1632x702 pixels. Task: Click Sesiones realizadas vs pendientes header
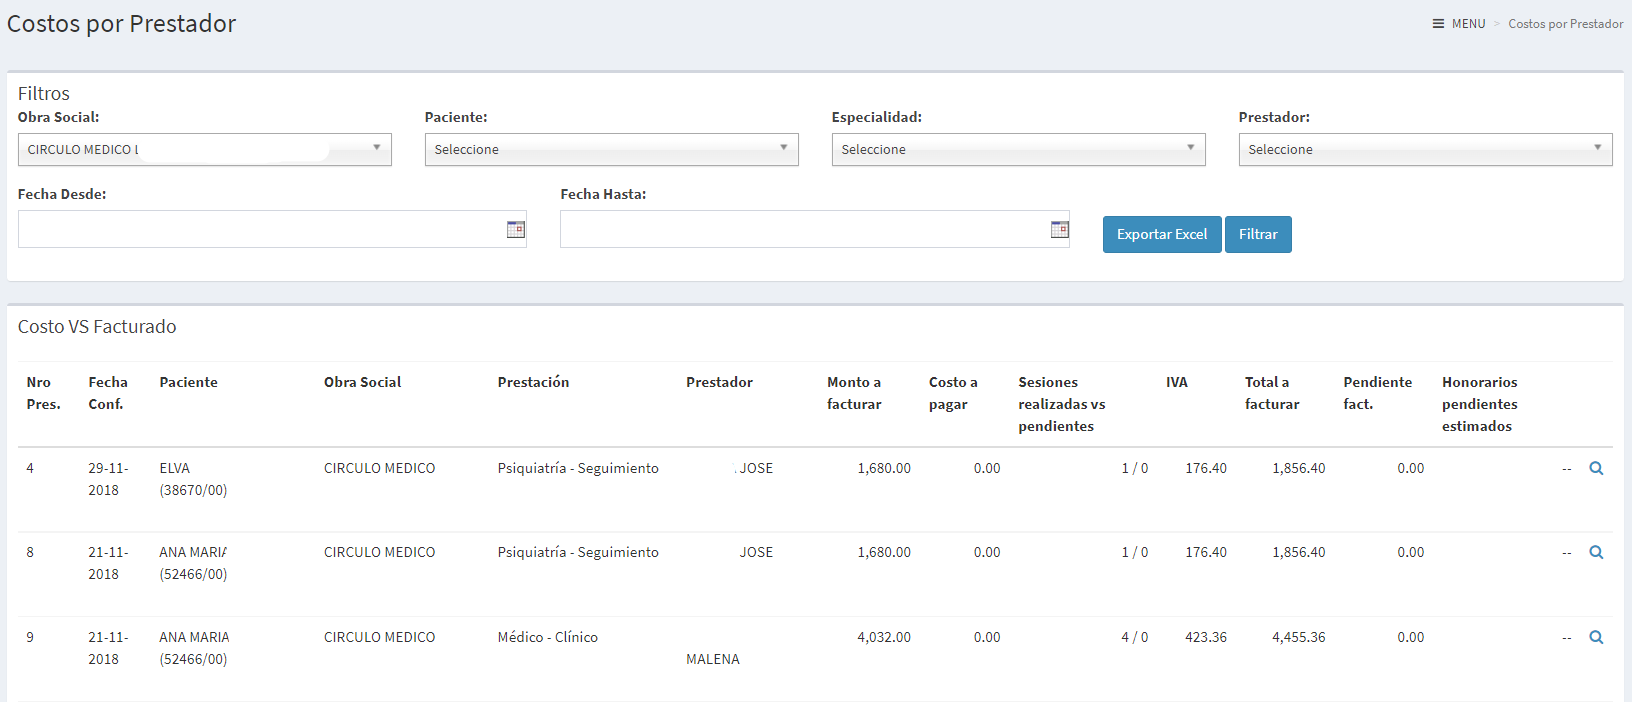(x=1062, y=404)
